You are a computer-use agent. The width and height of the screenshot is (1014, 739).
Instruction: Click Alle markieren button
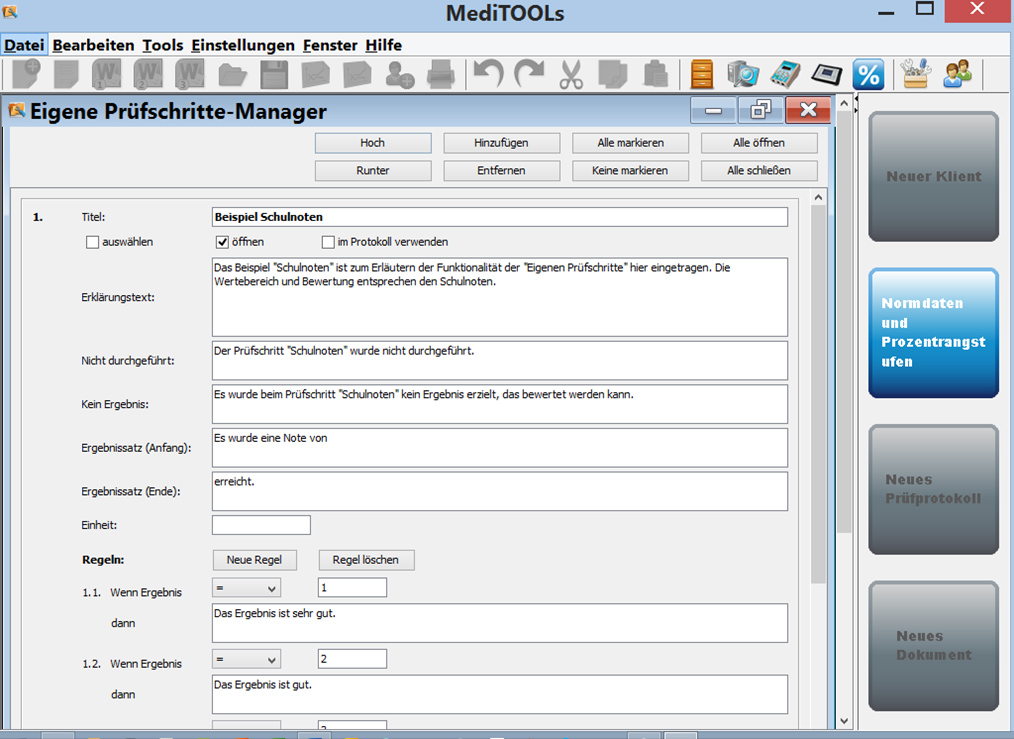(x=630, y=143)
